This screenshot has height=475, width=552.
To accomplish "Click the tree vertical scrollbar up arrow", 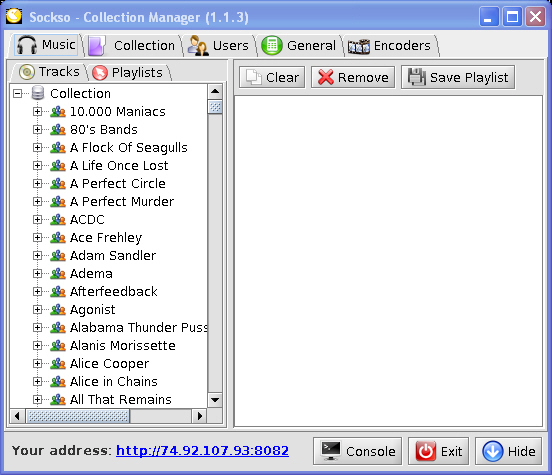I will (x=215, y=92).
